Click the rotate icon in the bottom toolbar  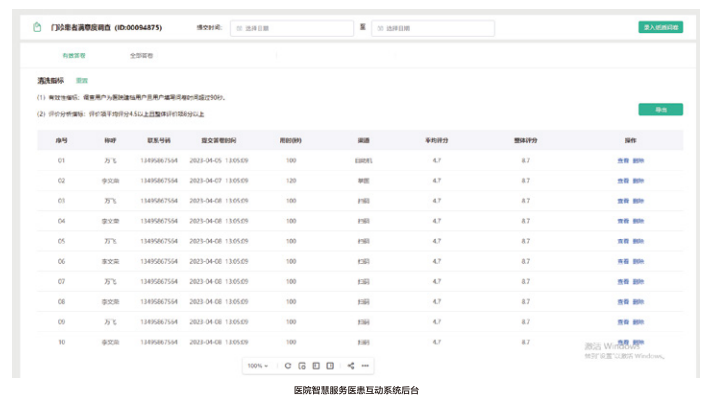tap(288, 366)
